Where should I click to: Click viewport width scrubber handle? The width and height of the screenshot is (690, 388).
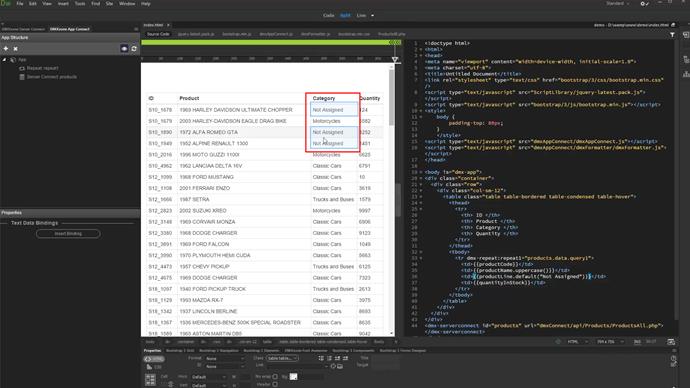click(395, 60)
